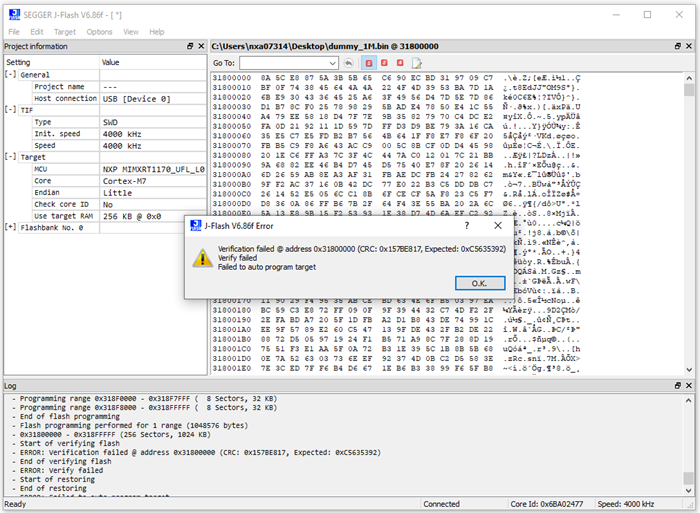The width and height of the screenshot is (700, 513).
Task: Click the Connected status bar entry
Action: (x=442, y=504)
